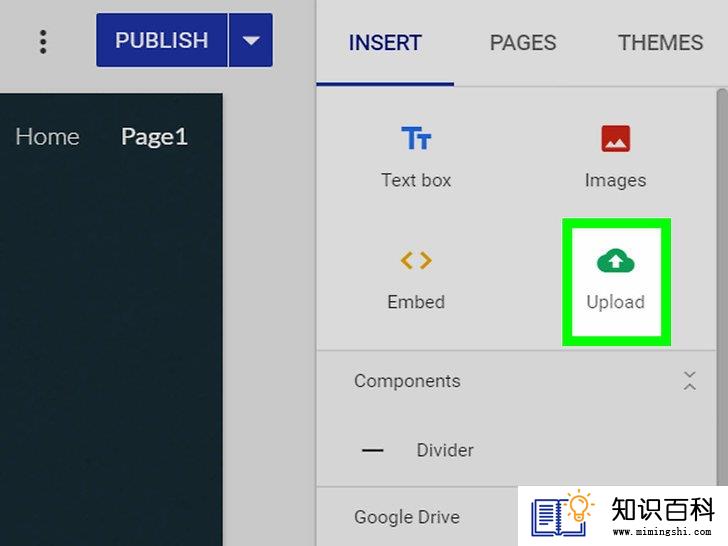Insert a Text box

pyautogui.click(x=416, y=157)
